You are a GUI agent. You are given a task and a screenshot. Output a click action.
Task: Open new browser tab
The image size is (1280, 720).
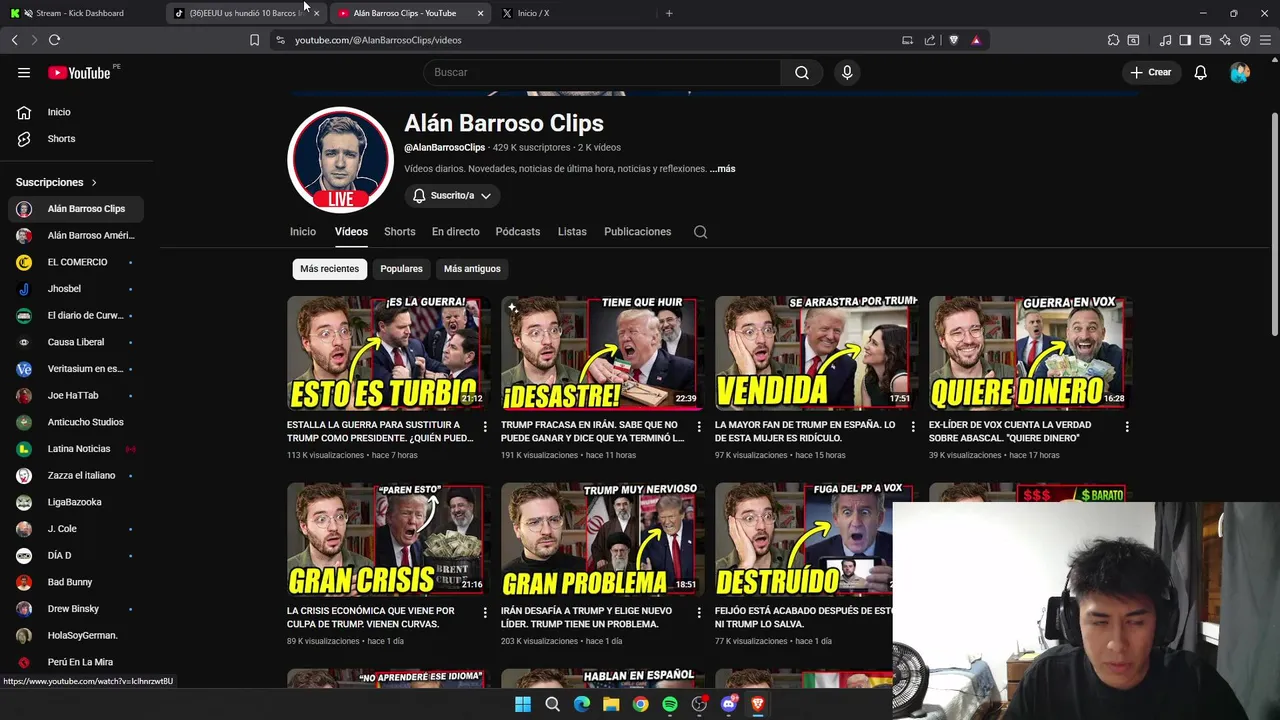coord(669,13)
